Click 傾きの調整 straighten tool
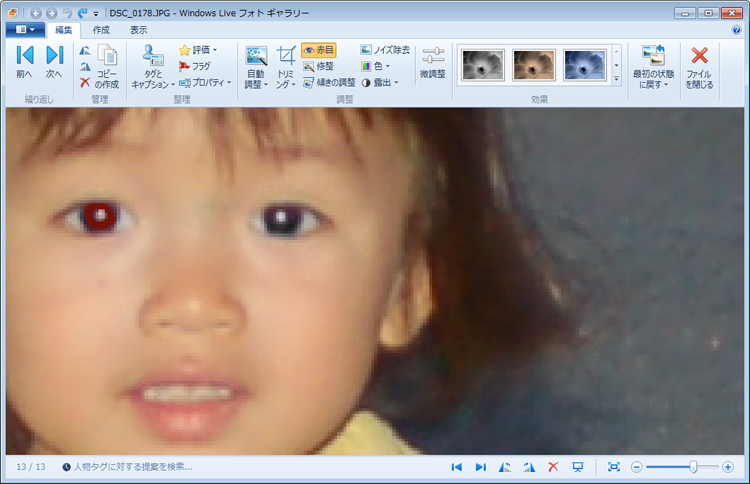 tap(329, 83)
